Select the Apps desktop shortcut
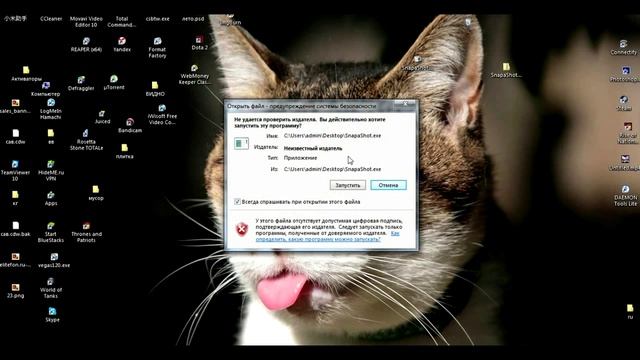640x360 pixels. 51,199
